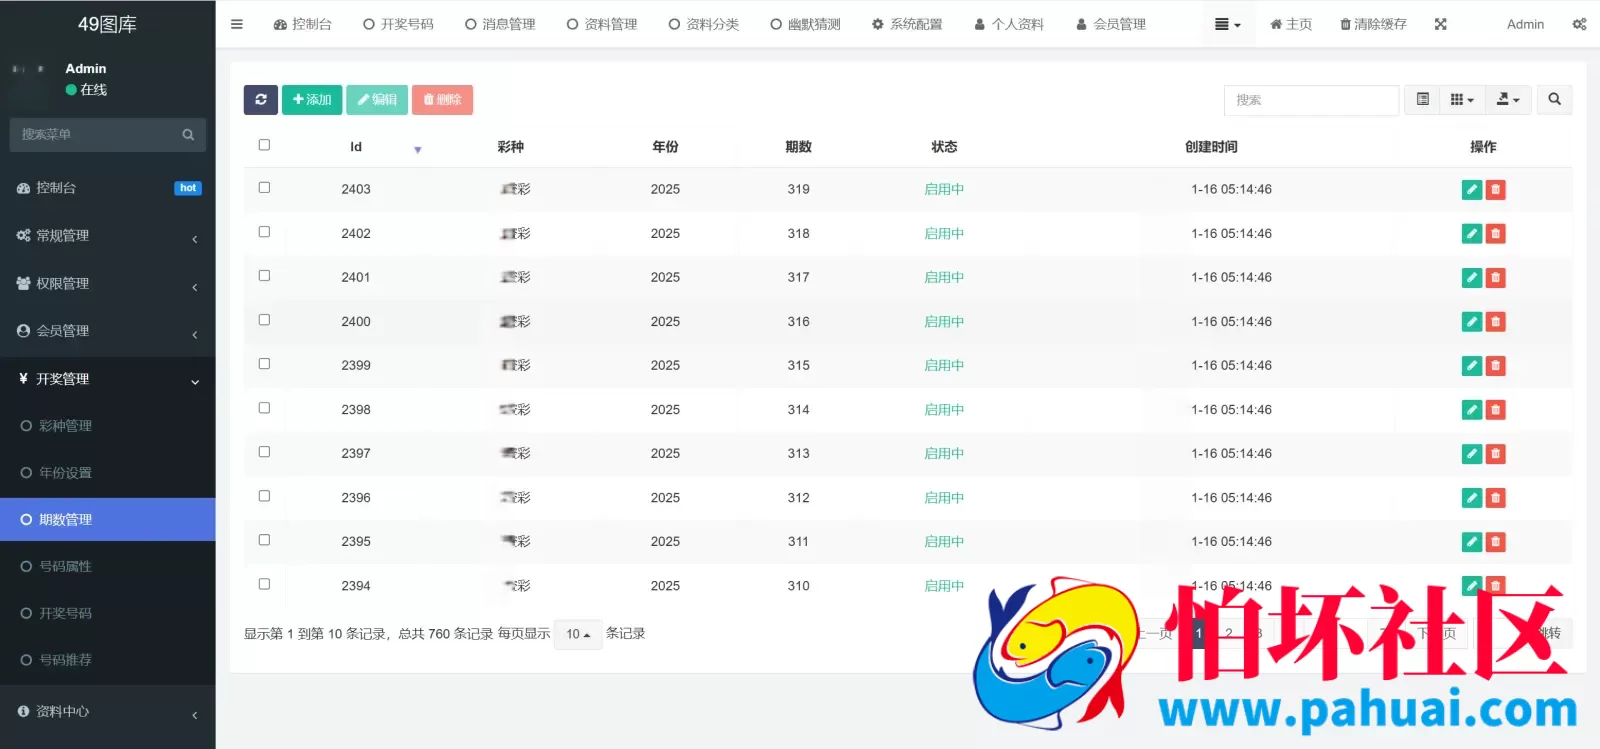The image size is (1600, 749).
Task: Expand the 资料中心 sidebar menu
Action: (108, 712)
